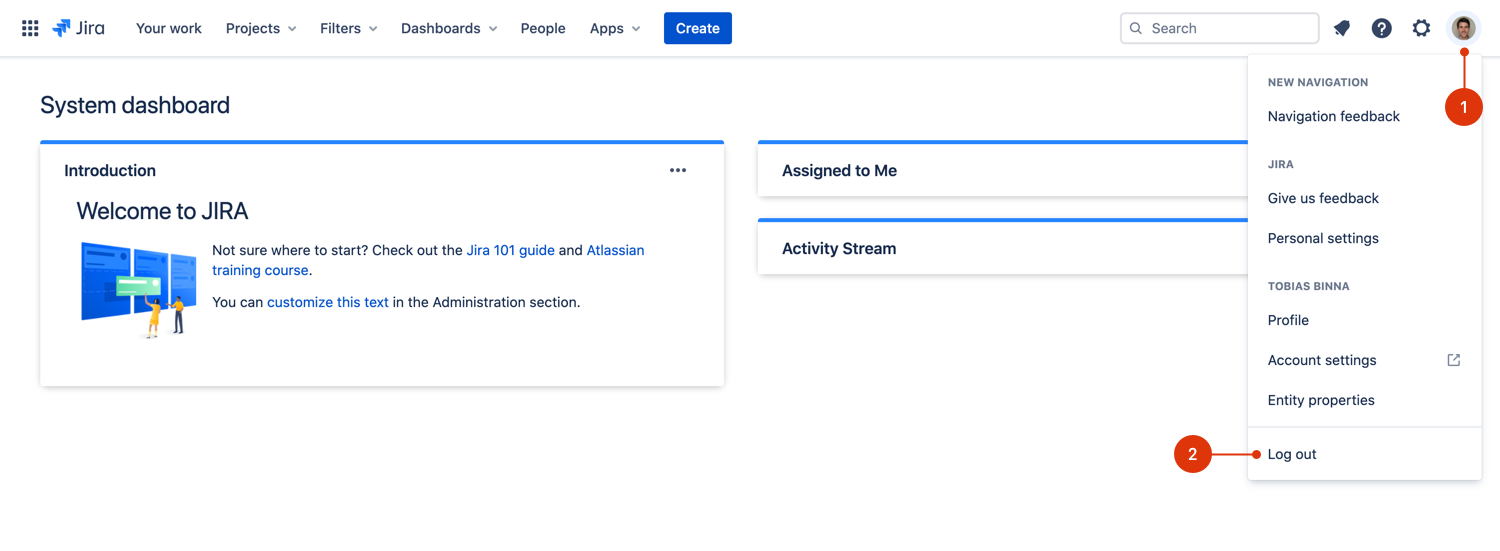Choose Personal settings in menu

(x=1323, y=238)
